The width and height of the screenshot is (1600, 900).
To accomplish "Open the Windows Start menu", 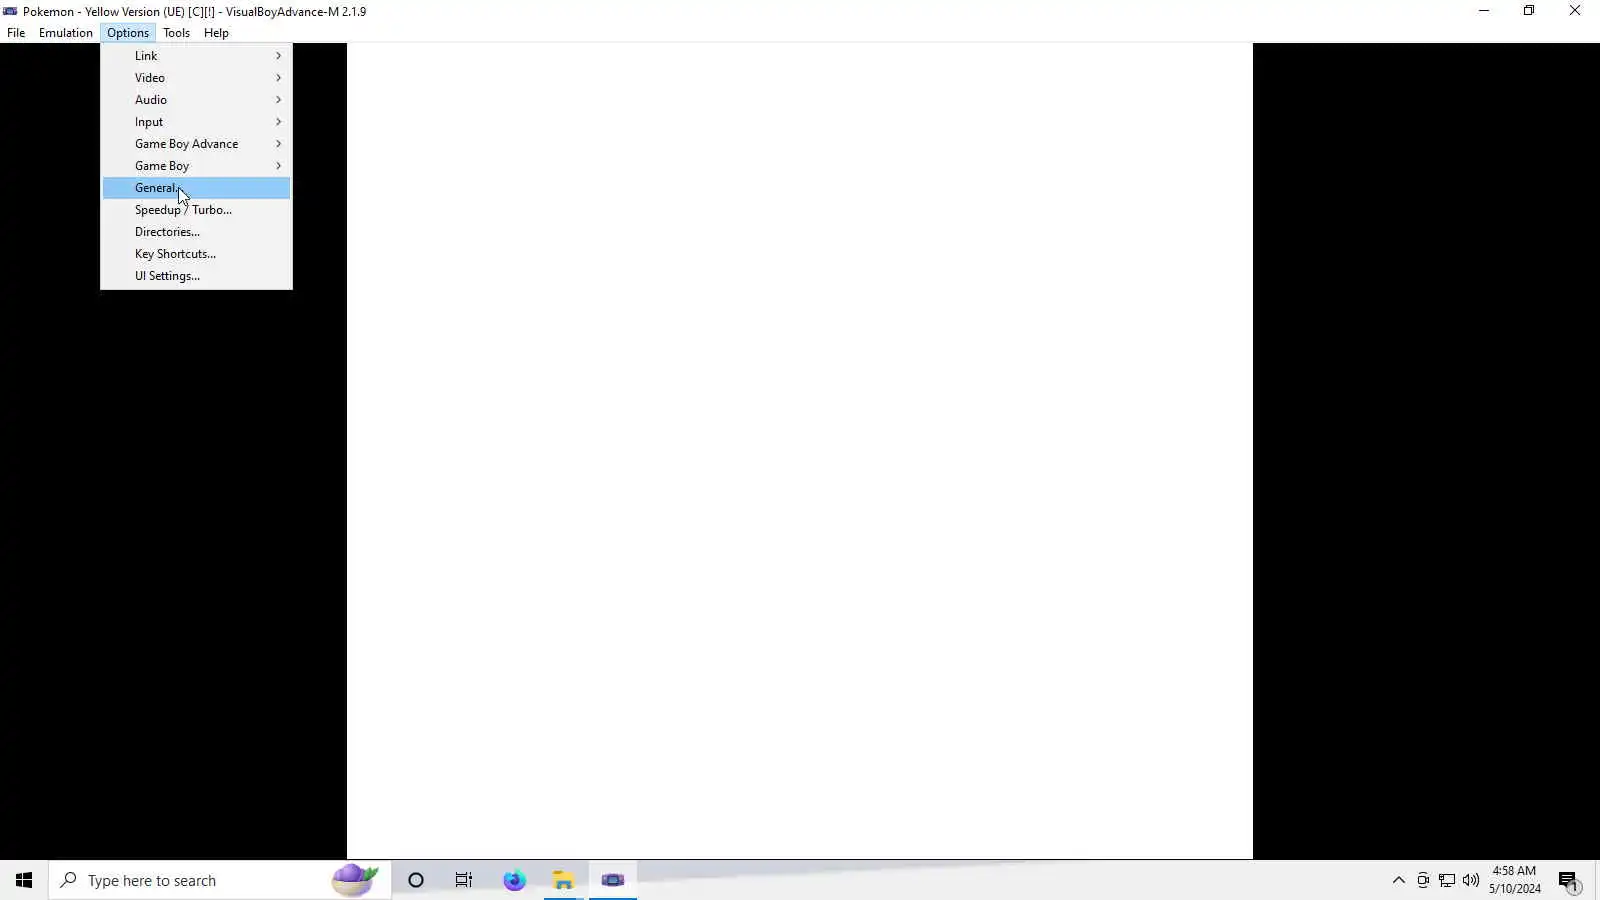I will (24, 880).
